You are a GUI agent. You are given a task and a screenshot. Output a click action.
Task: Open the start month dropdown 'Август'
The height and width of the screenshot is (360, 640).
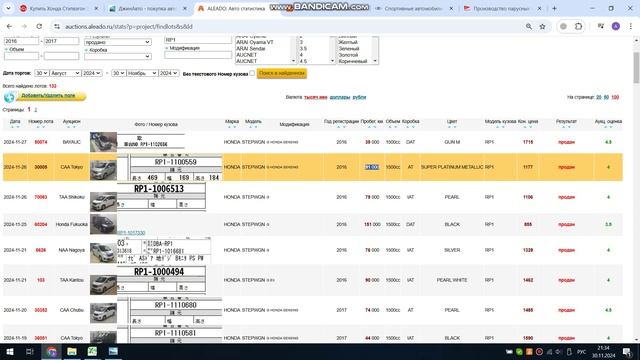[x=65, y=73]
